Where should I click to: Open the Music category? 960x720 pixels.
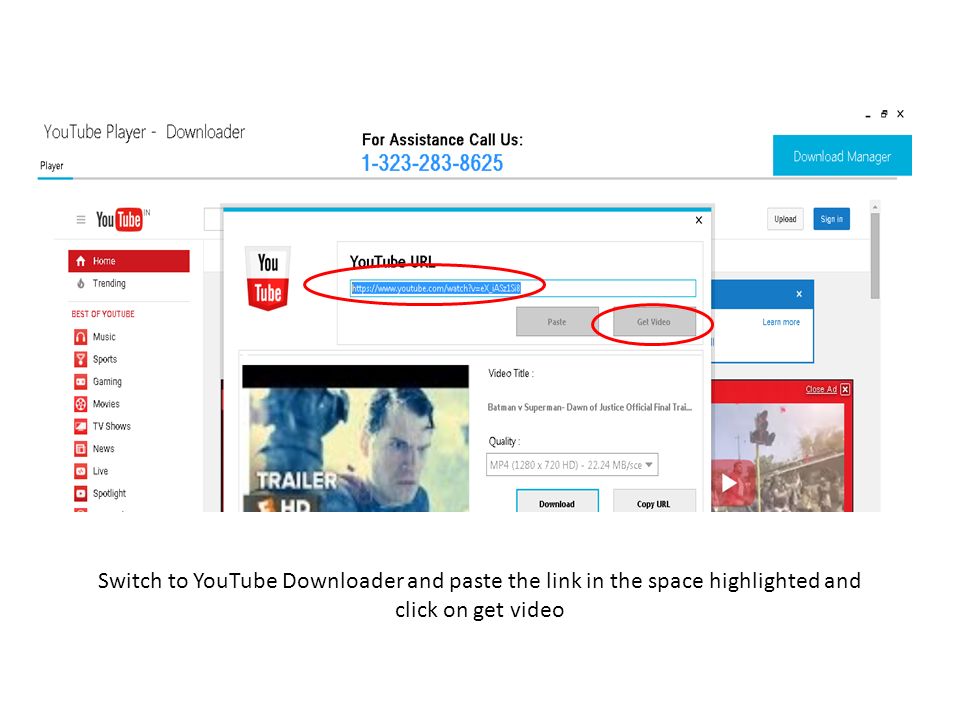pos(104,337)
